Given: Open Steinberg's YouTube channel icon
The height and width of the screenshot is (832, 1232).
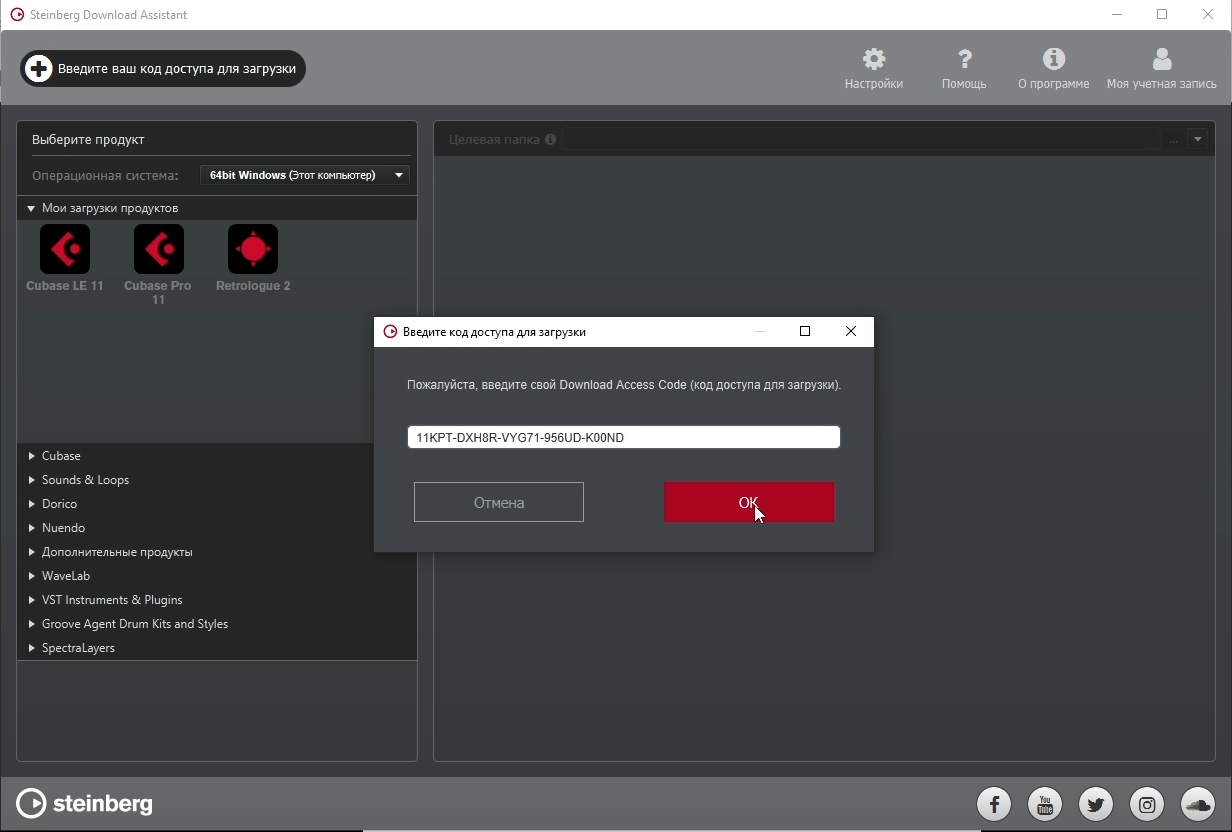Looking at the screenshot, I should [1045, 804].
